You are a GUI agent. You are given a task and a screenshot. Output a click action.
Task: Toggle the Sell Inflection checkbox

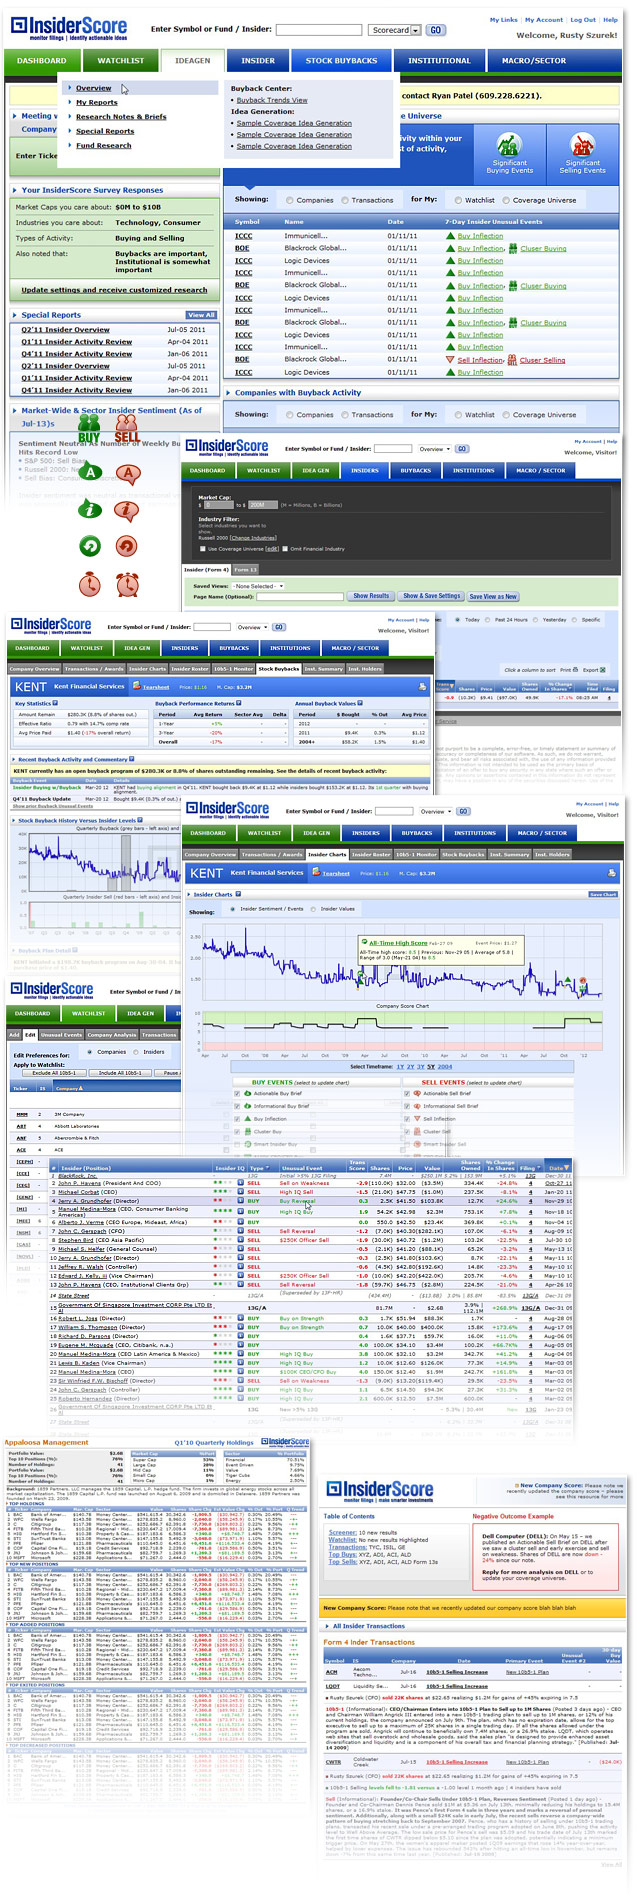click(408, 1119)
